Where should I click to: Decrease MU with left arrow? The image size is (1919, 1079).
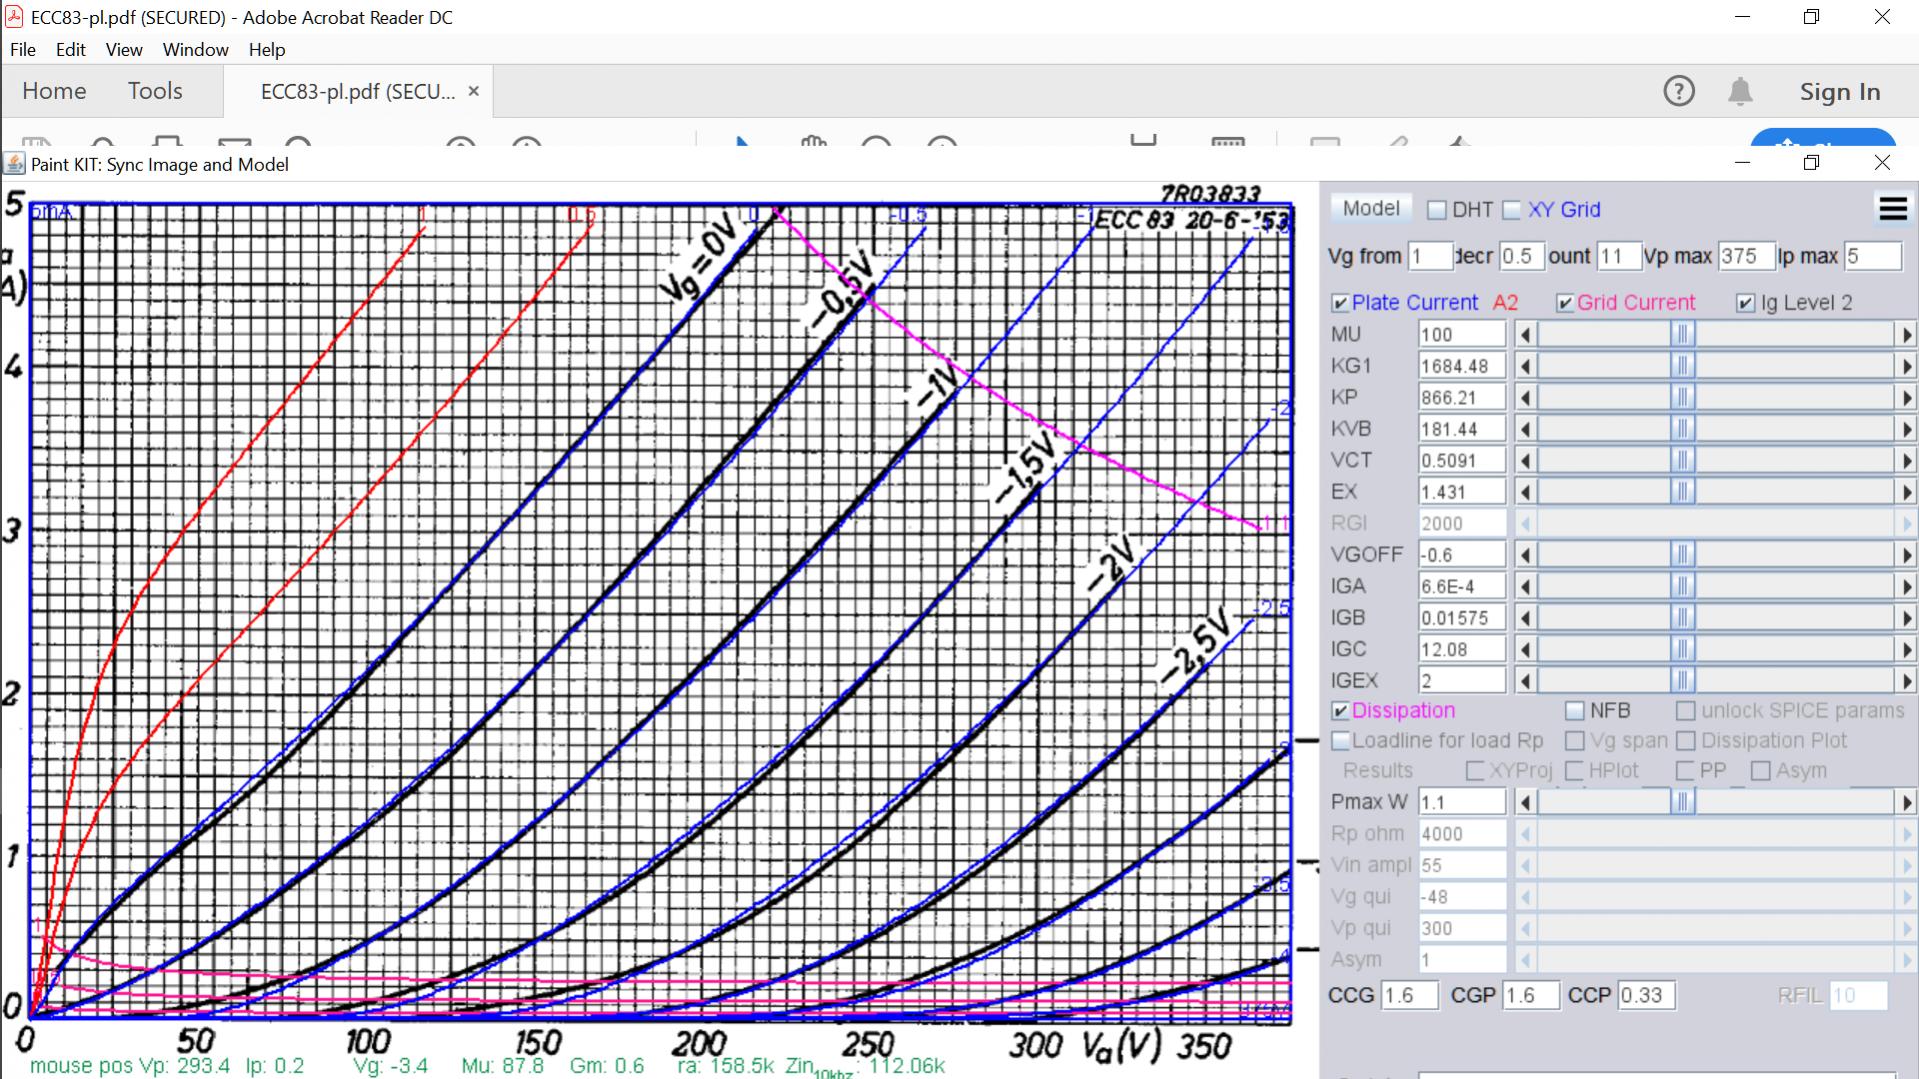click(1525, 335)
